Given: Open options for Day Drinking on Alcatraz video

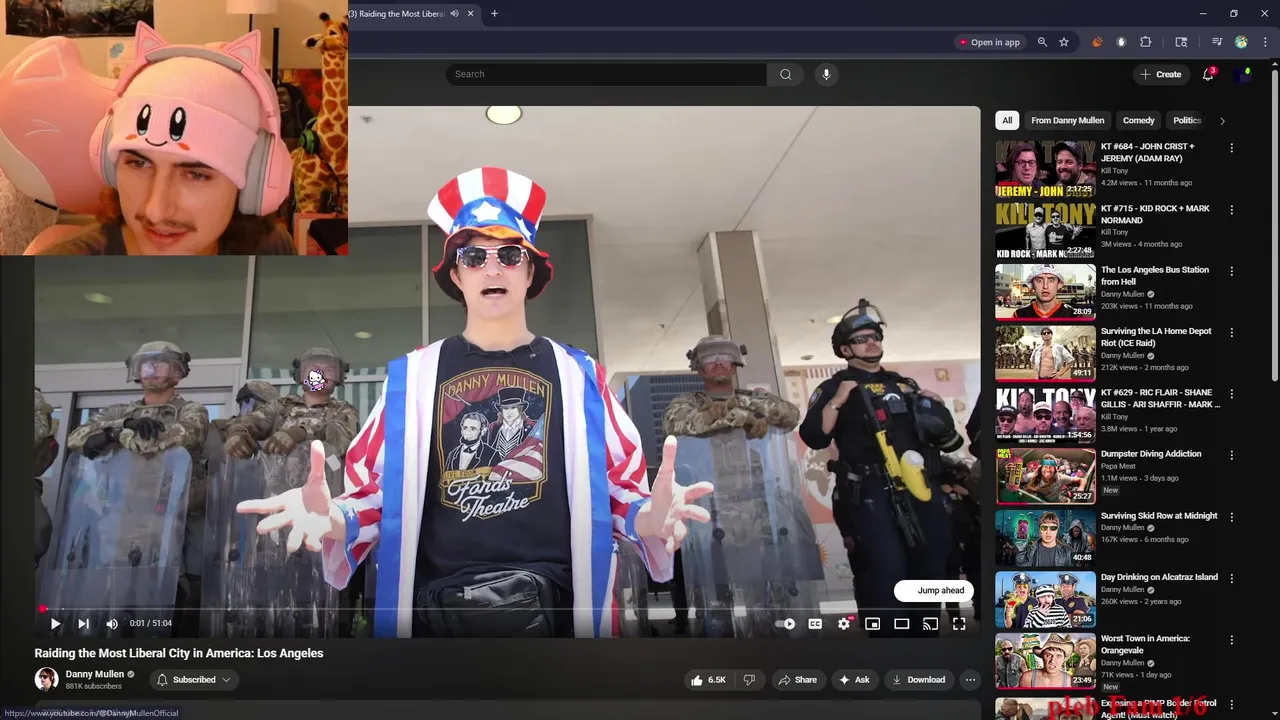Looking at the screenshot, I should click(x=1231, y=578).
